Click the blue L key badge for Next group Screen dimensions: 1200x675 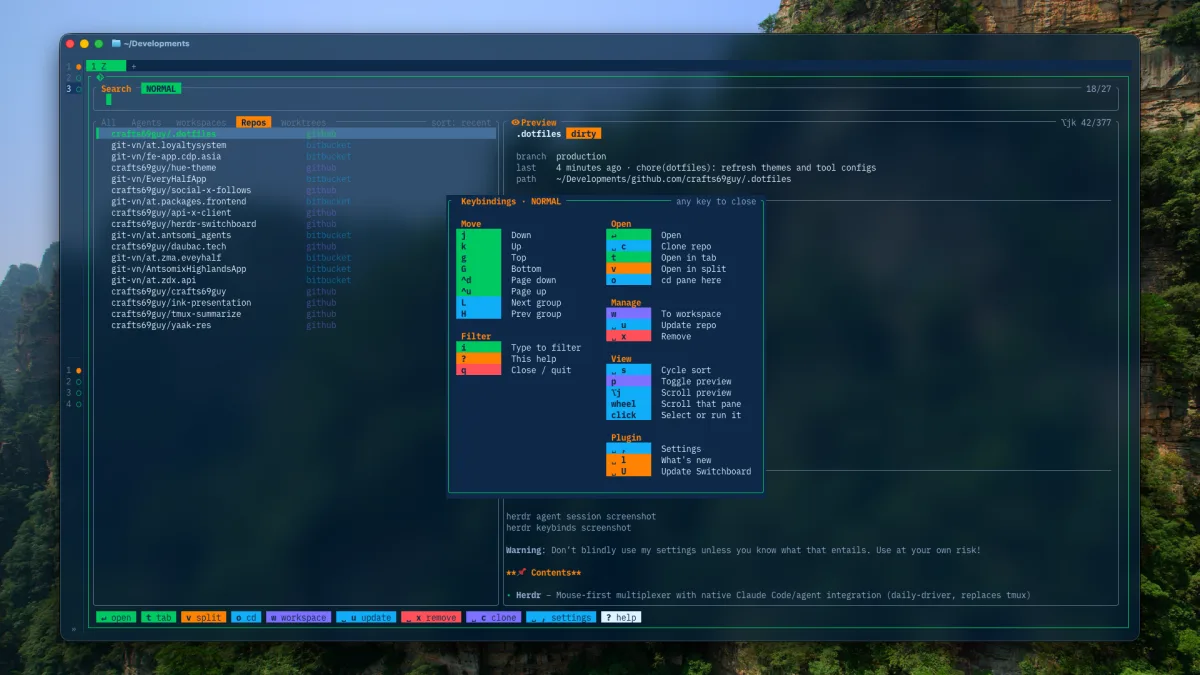point(478,302)
